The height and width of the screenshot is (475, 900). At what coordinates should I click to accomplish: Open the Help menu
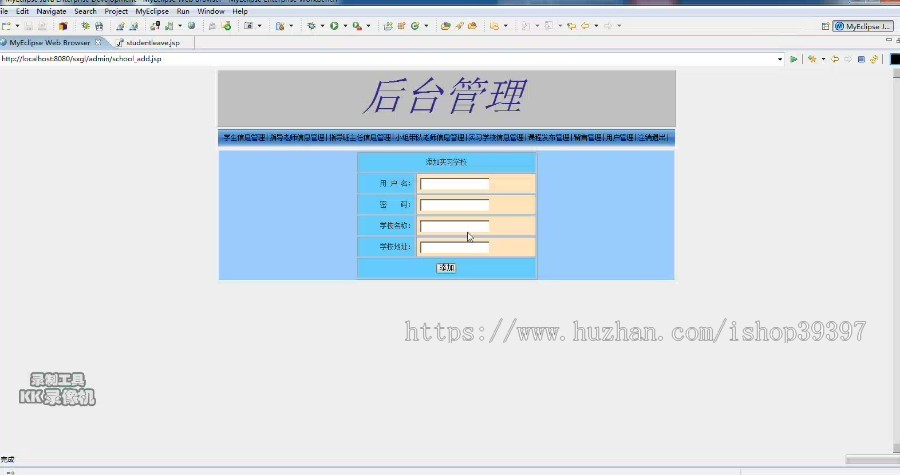pos(240,11)
